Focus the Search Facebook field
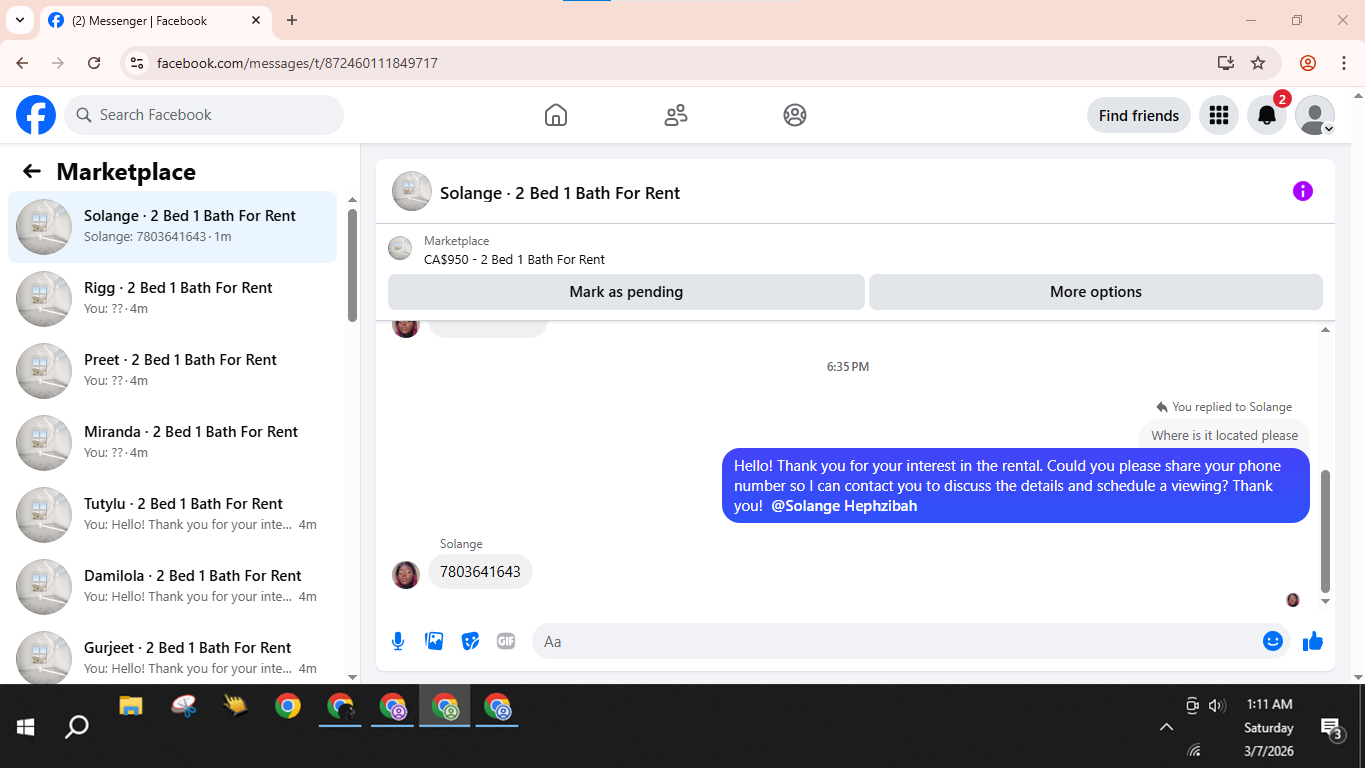The image size is (1365, 768). coord(204,115)
